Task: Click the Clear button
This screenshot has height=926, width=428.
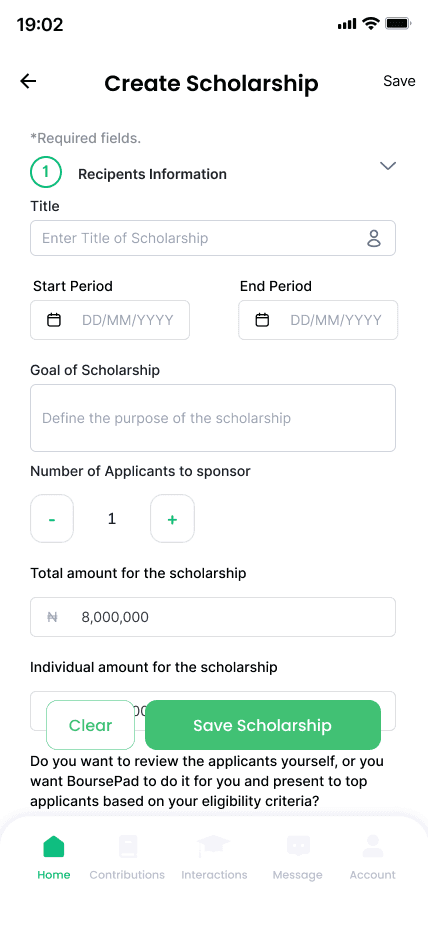Action: [90, 725]
